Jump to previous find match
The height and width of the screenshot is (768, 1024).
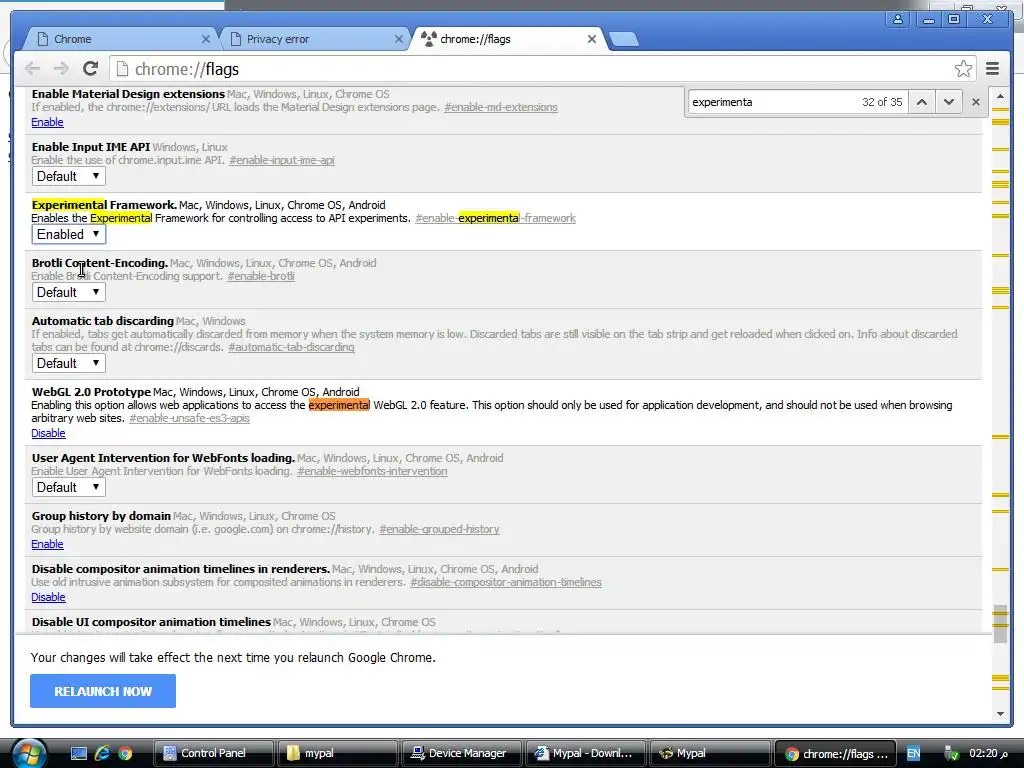(x=921, y=102)
